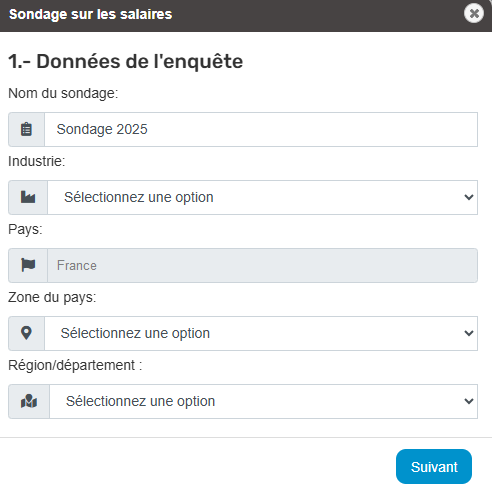Click the factory icon next to Industrie
The width and height of the screenshot is (492, 485).
click(x=28, y=197)
